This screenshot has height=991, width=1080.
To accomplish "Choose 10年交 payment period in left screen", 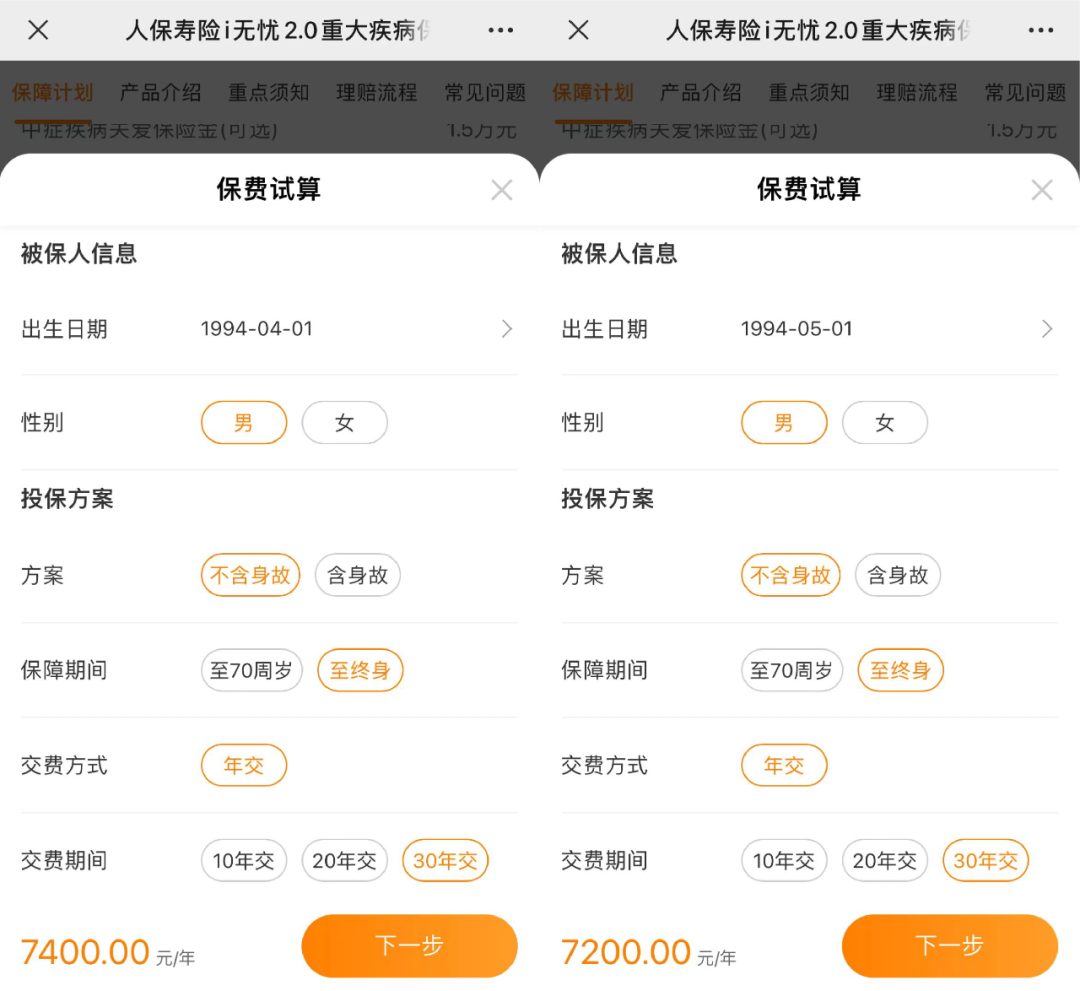I will [x=244, y=861].
